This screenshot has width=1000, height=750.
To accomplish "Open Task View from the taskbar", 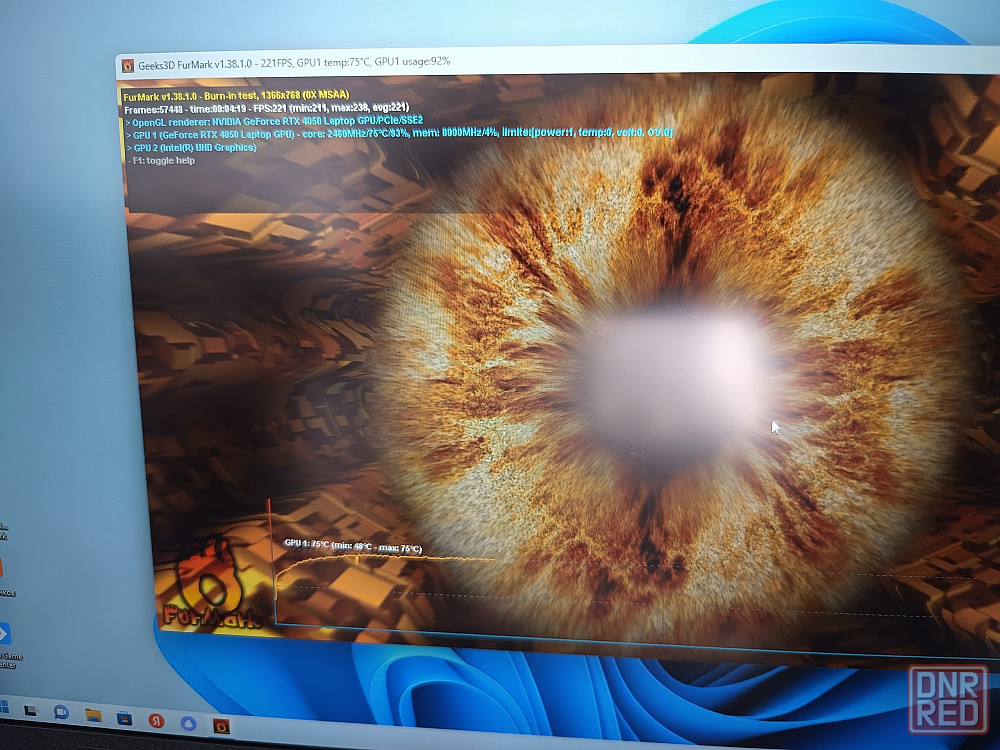I will (29, 710).
